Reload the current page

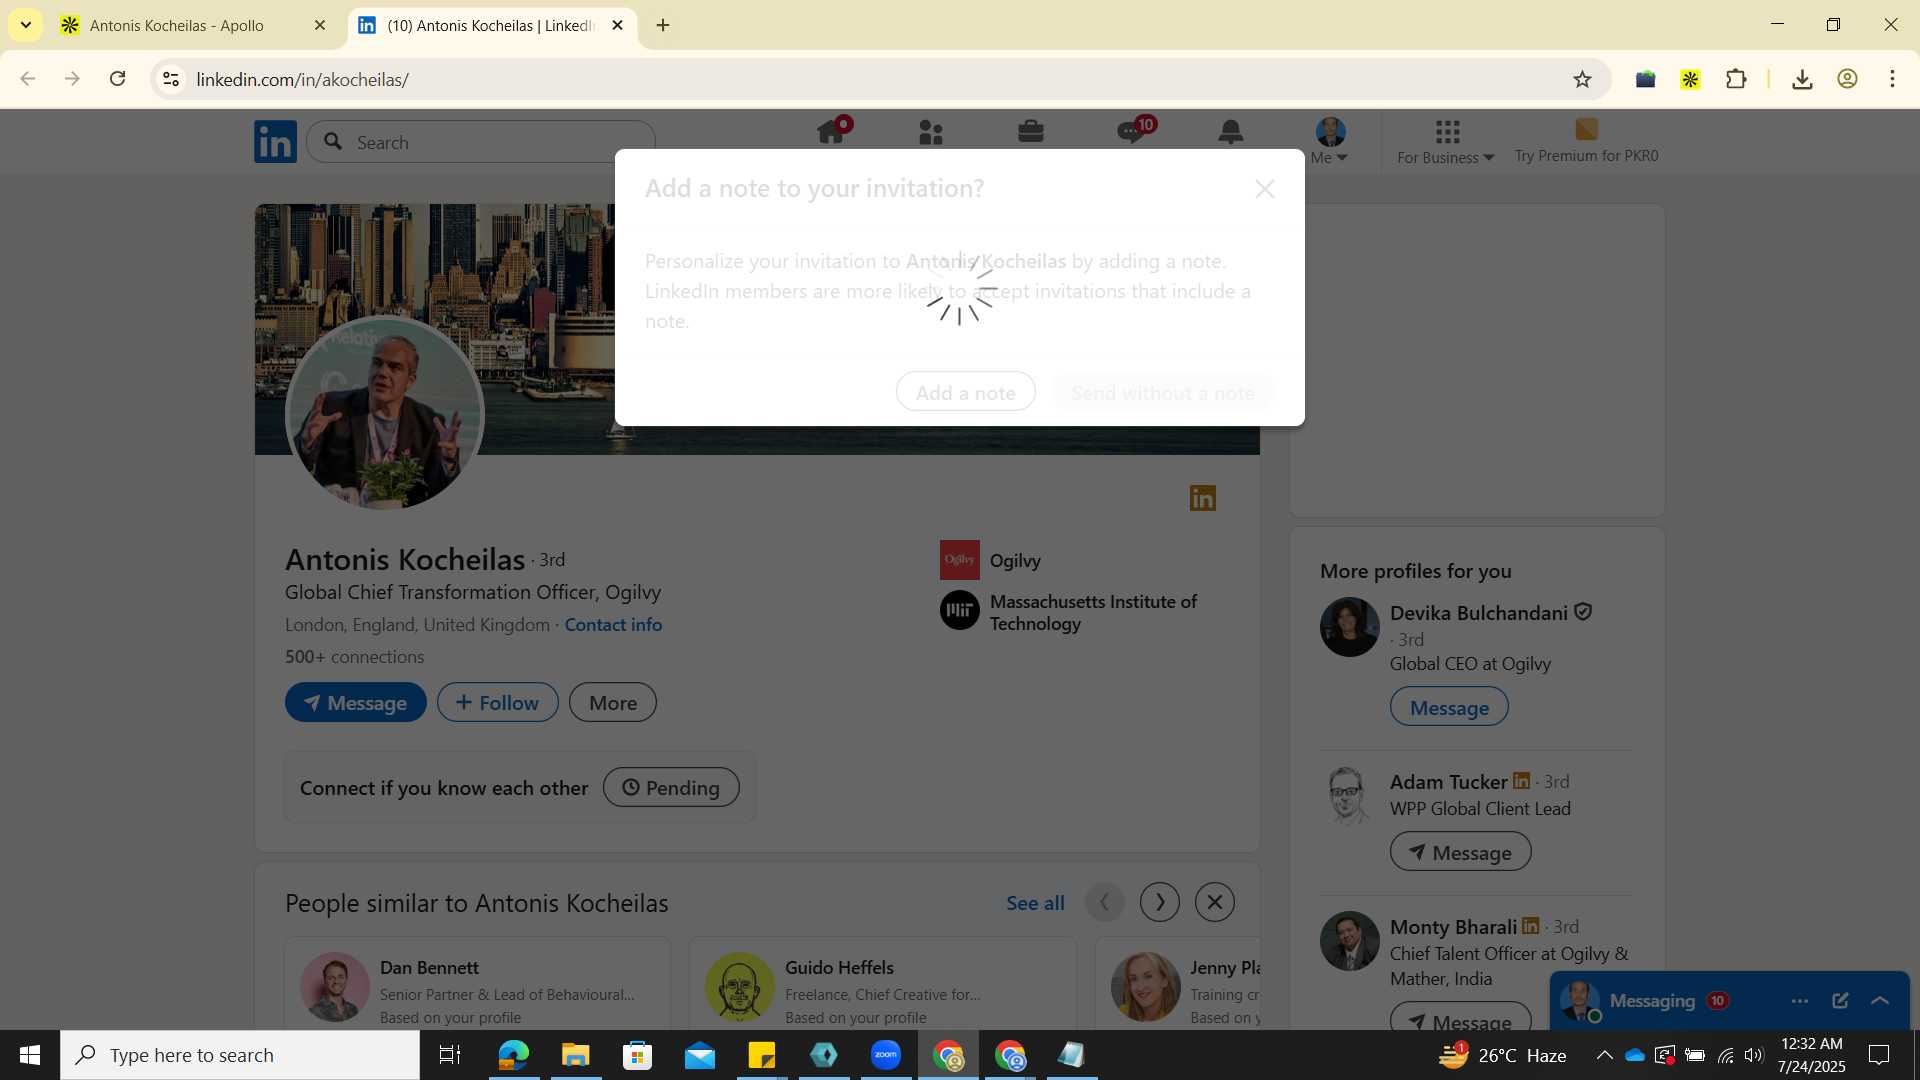(x=117, y=79)
